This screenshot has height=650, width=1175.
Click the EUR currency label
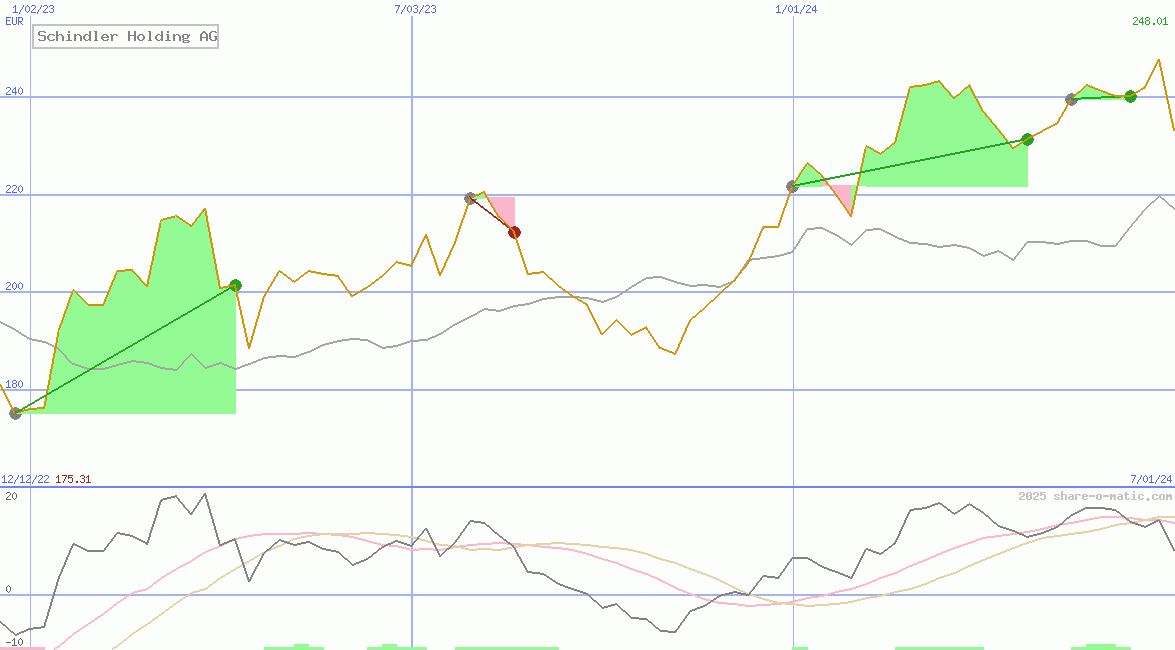(12, 21)
